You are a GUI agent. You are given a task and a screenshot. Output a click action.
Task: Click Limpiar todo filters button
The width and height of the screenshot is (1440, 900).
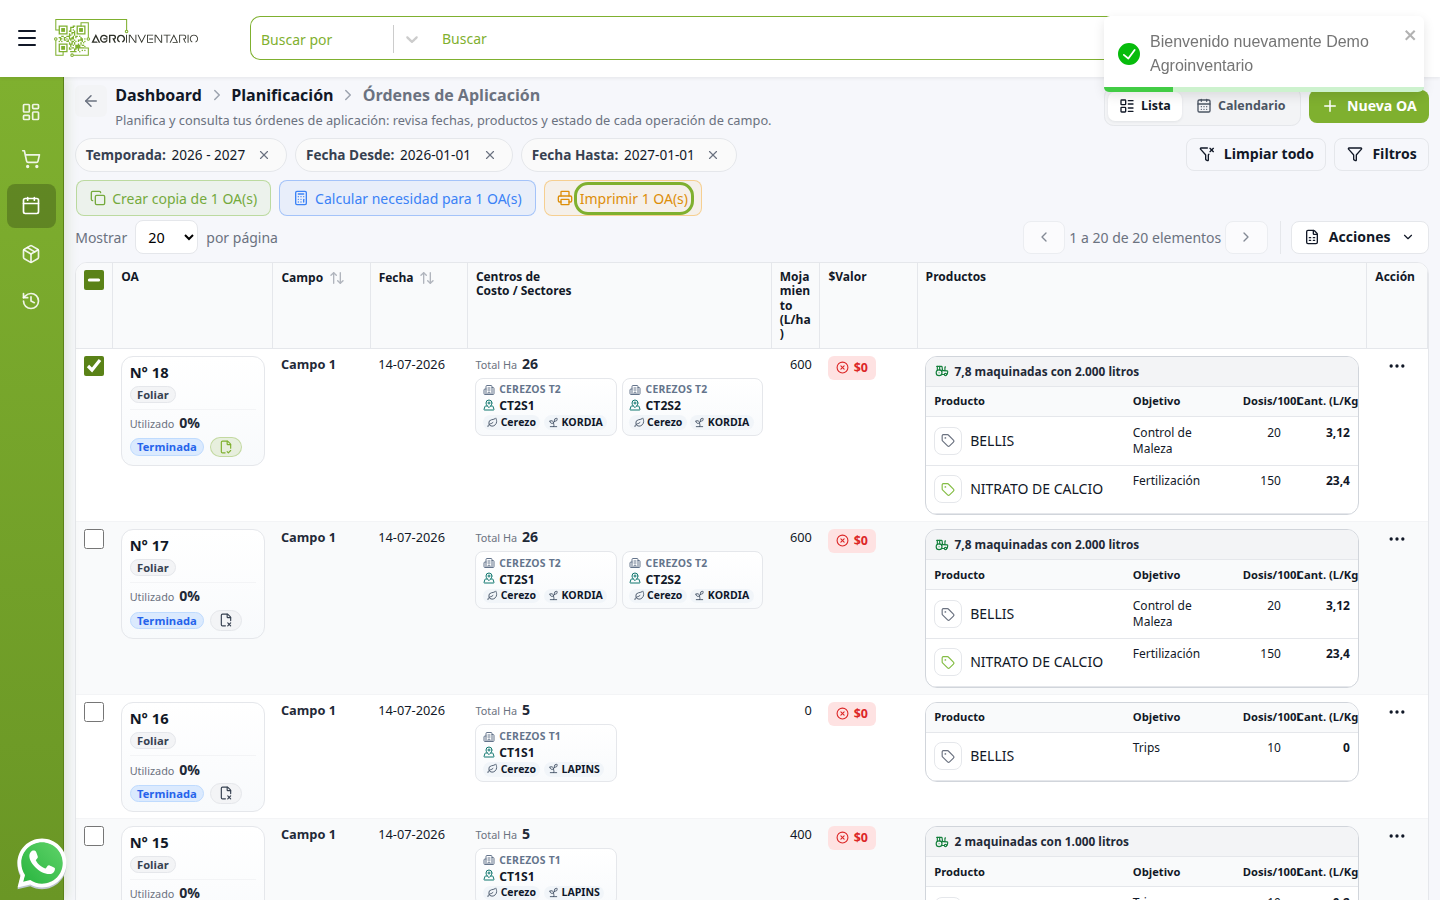1257,154
